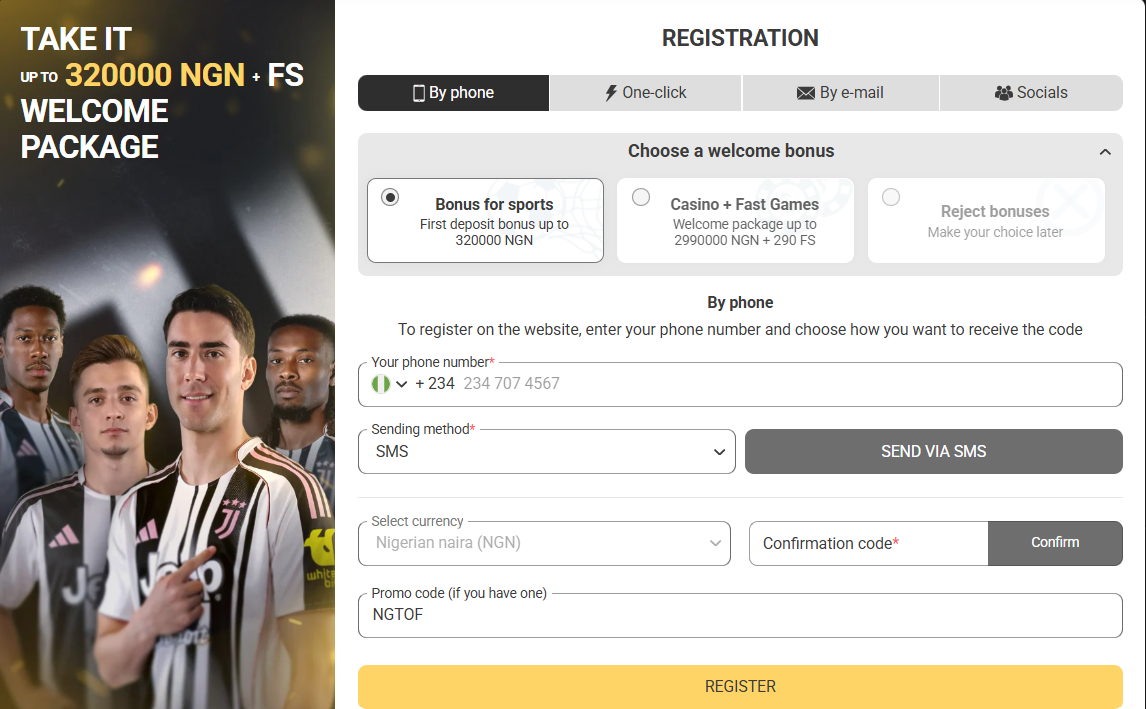Click the Nigerian flag country icon

(381, 384)
